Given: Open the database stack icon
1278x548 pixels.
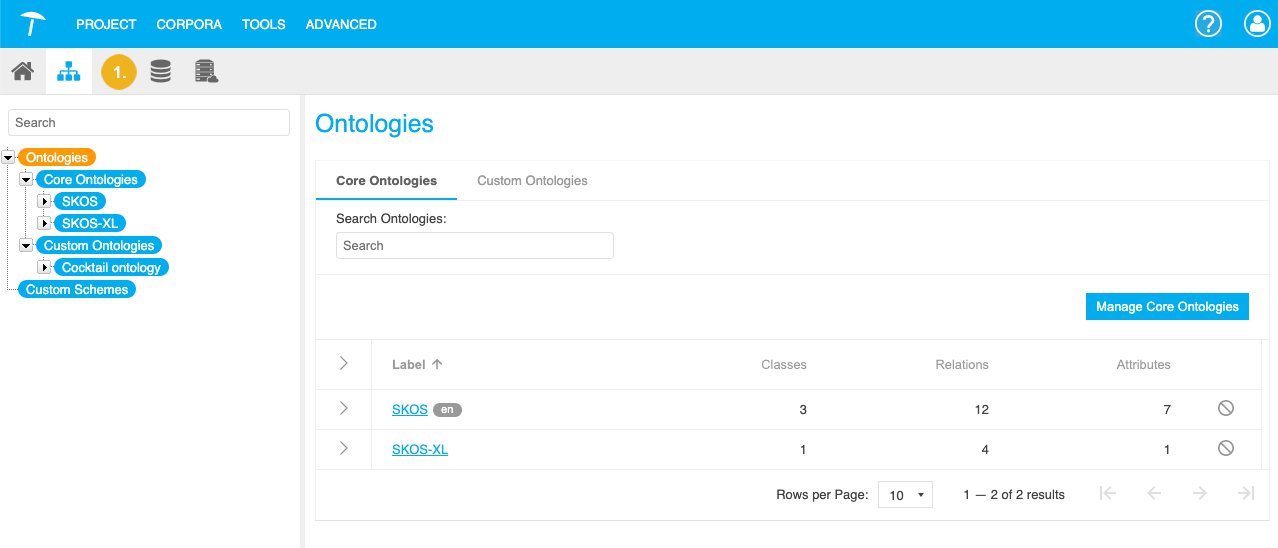Looking at the screenshot, I should pos(160,72).
